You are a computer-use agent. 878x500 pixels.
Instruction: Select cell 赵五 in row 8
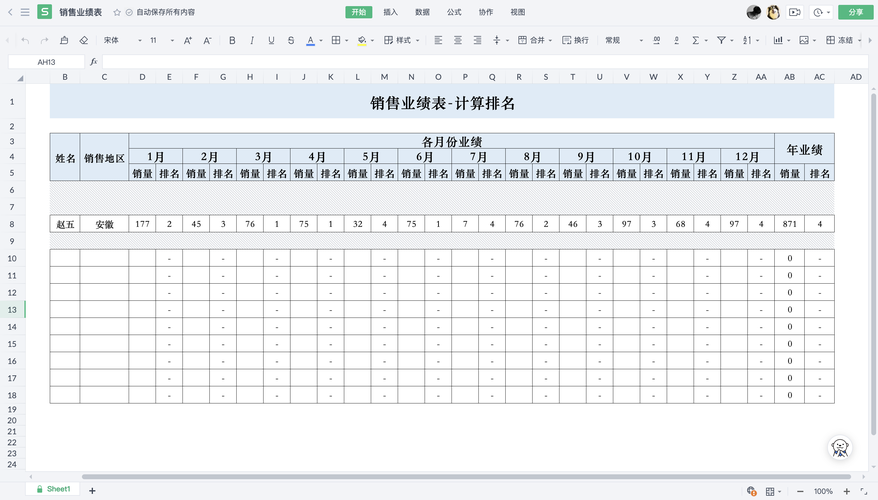(65, 224)
